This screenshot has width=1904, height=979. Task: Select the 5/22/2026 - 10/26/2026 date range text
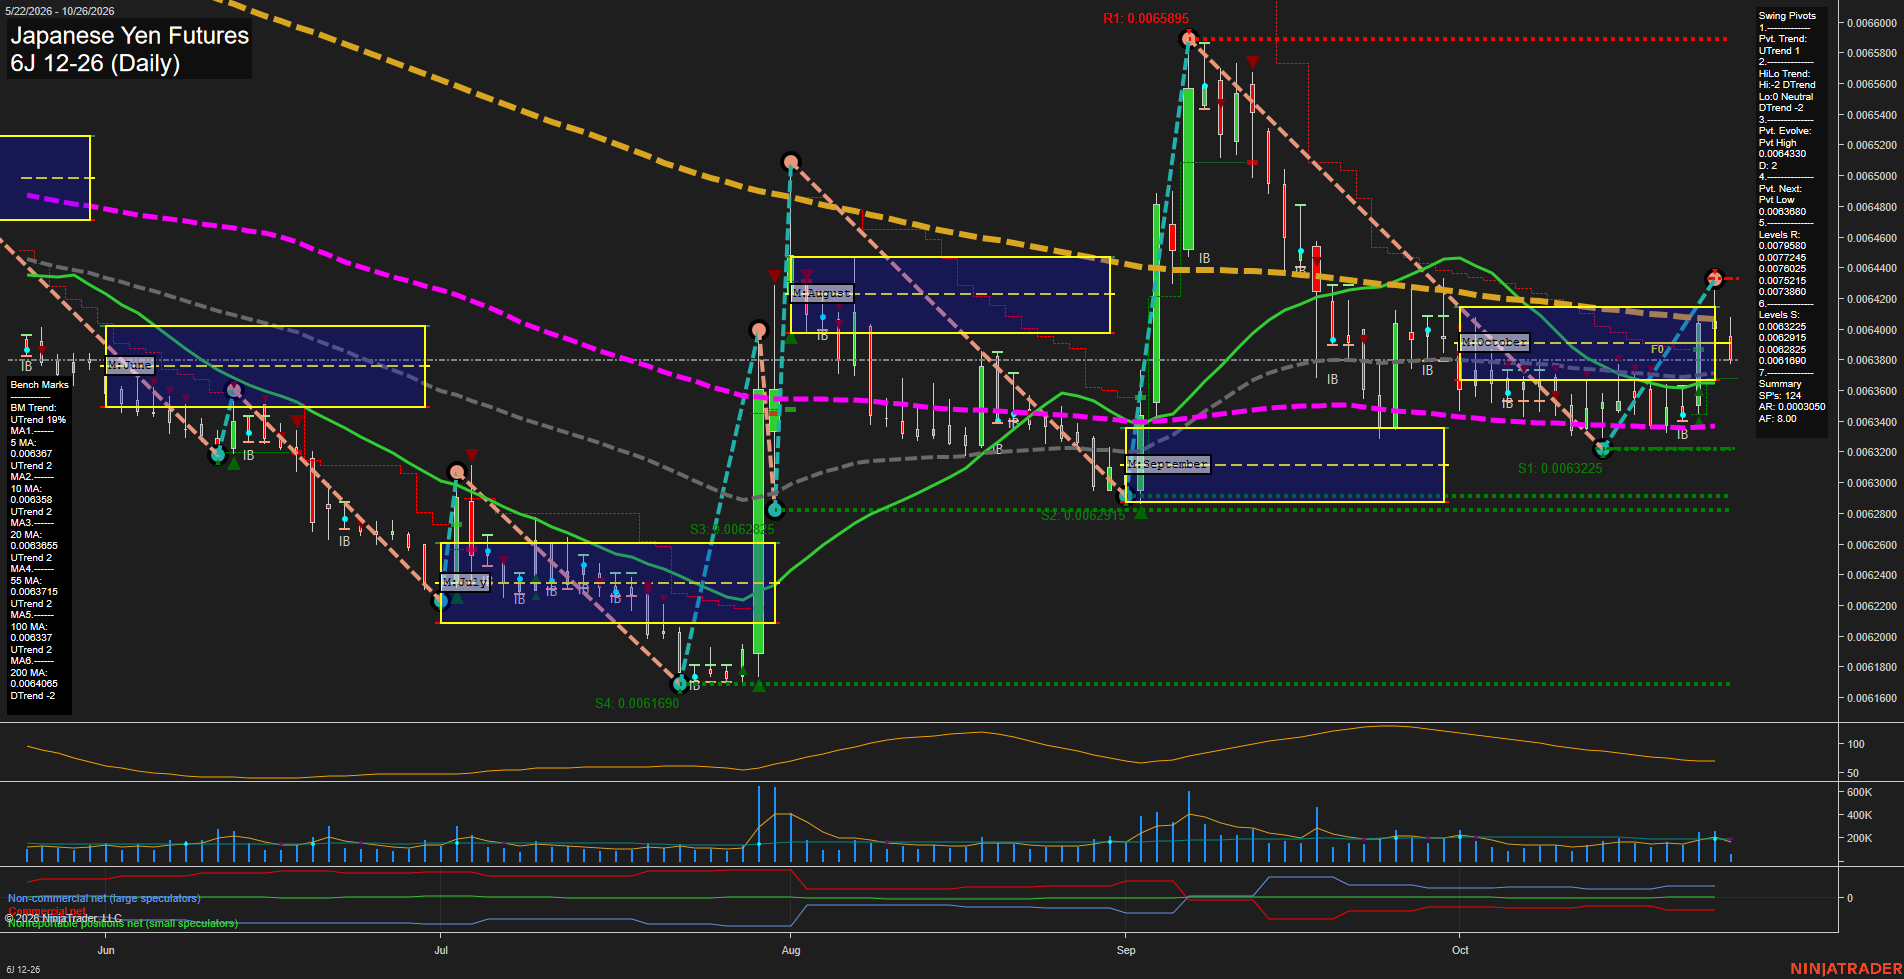[60, 11]
